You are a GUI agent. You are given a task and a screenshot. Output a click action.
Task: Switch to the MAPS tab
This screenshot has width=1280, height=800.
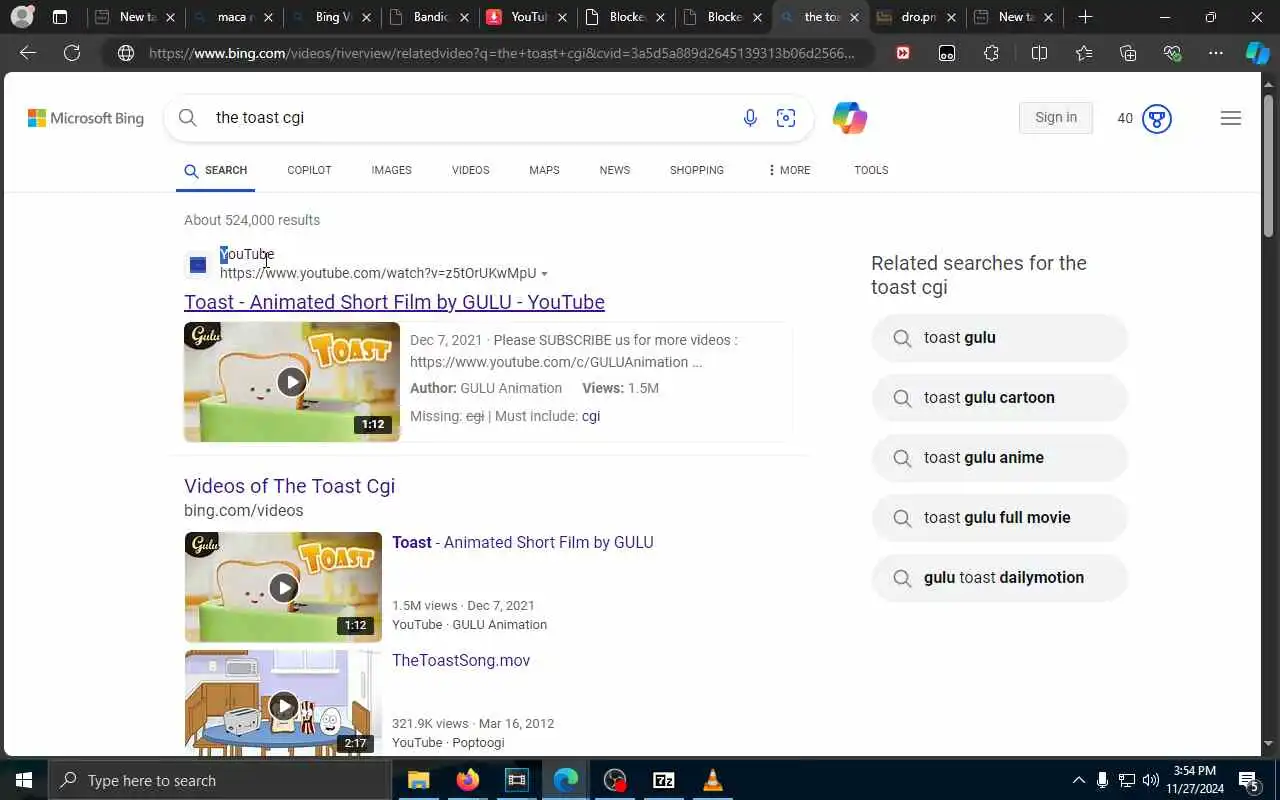coord(544,170)
